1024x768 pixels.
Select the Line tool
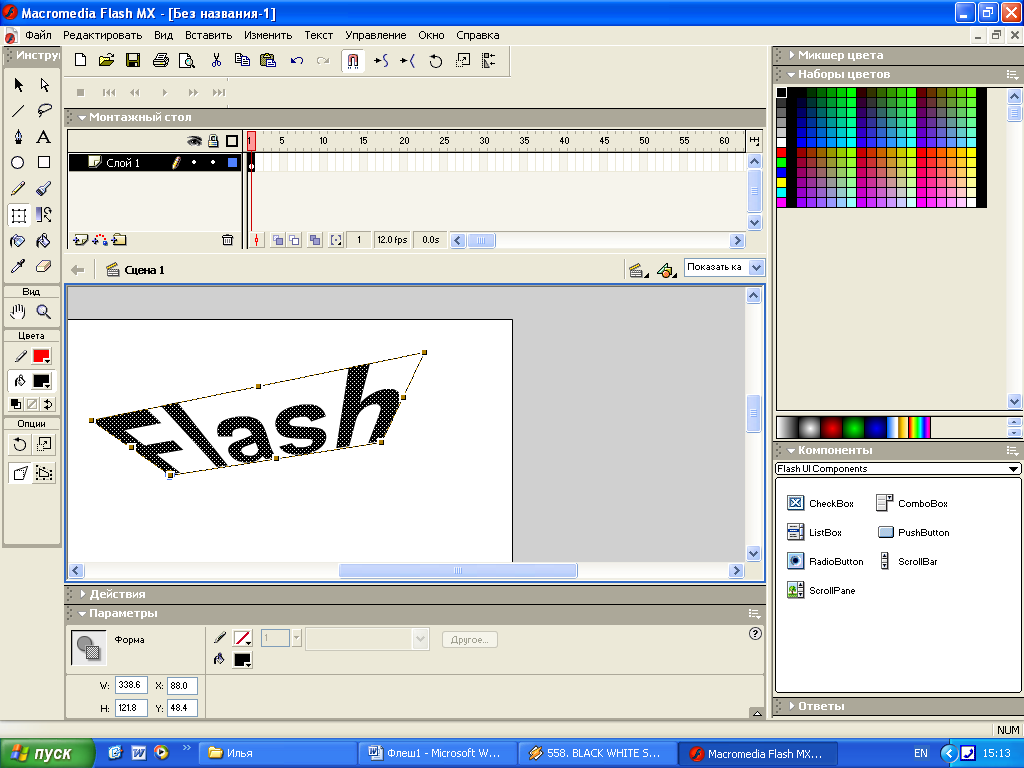pyautogui.click(x=18, y=110)
